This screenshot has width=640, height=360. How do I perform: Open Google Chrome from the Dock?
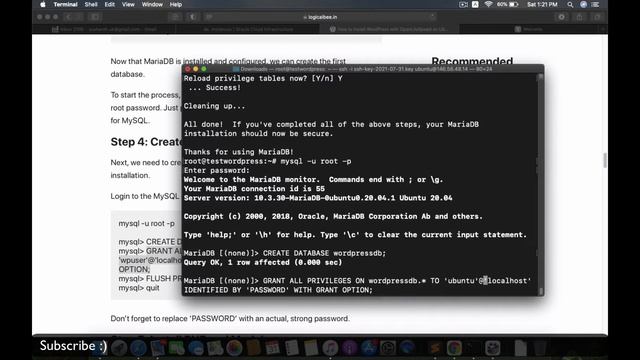tap(454, 348)
